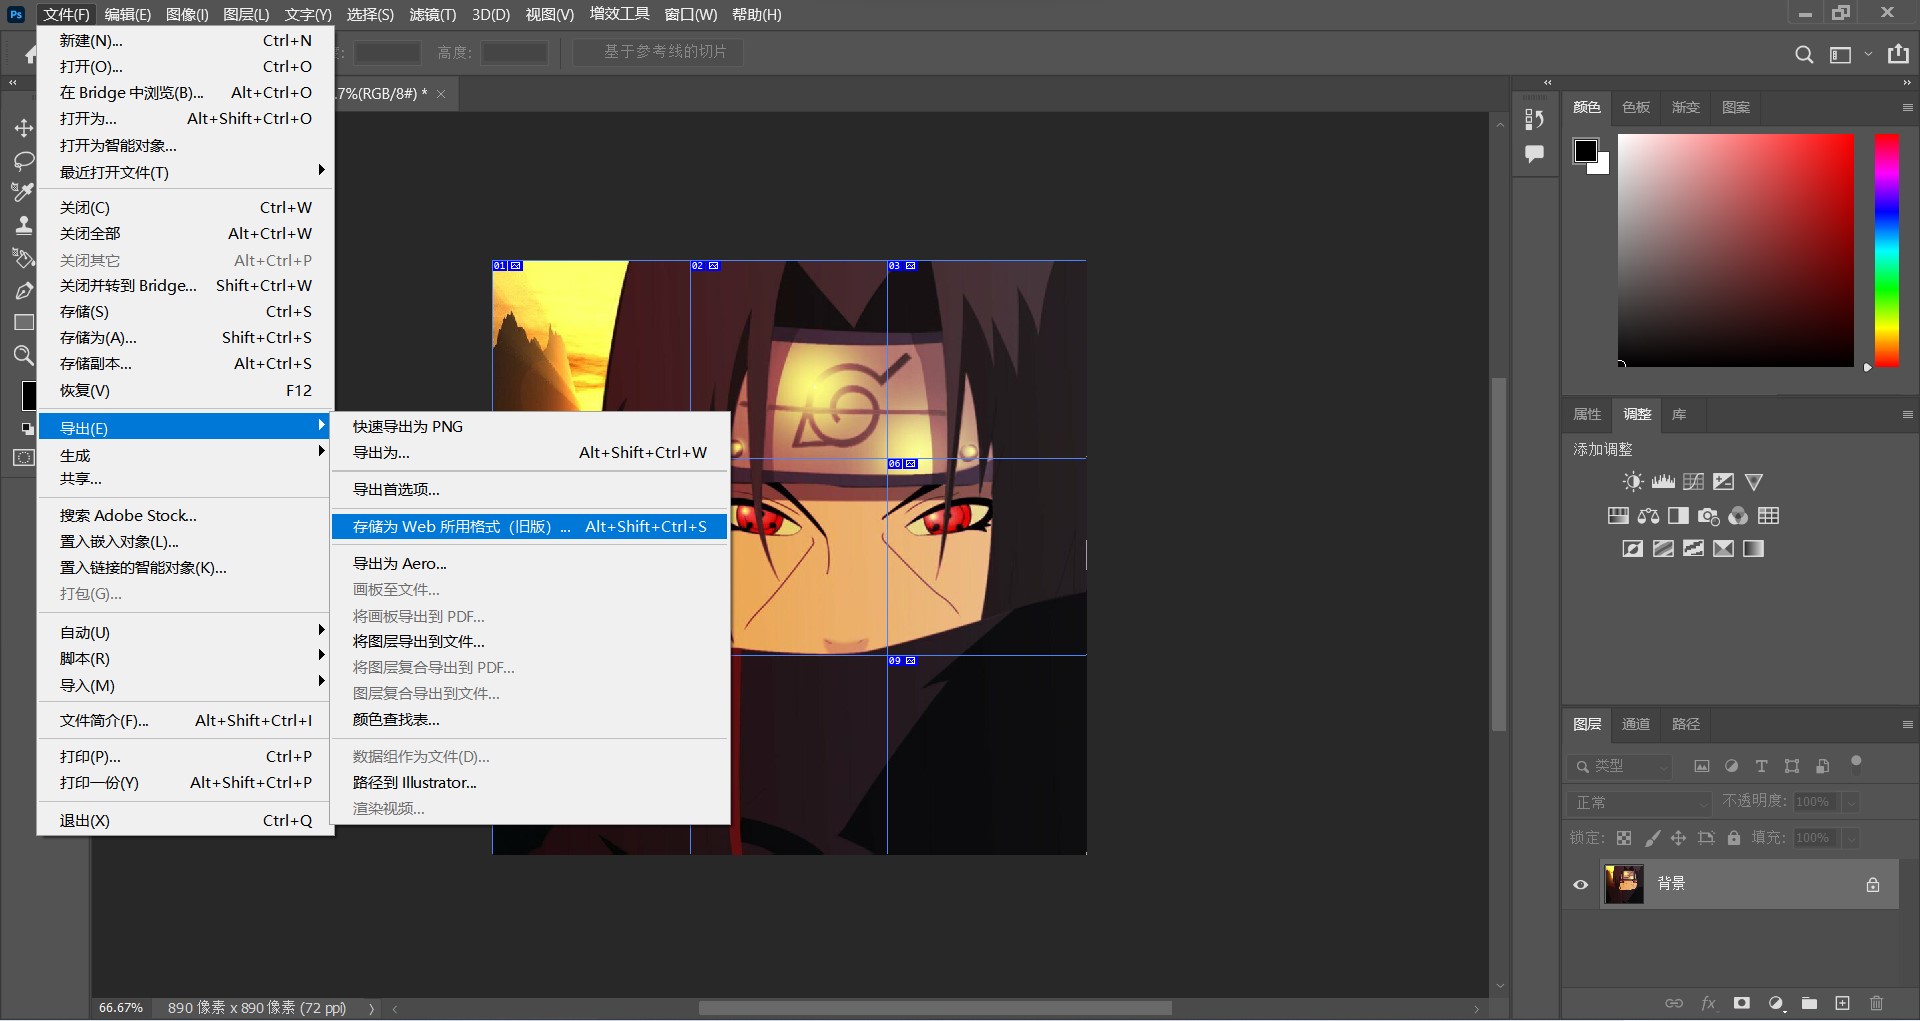Image resolution: width=1920 pixels, height=1021 pixels.
Task: Open the 类型 layer filter dropdown
Action: point(1620,767)
